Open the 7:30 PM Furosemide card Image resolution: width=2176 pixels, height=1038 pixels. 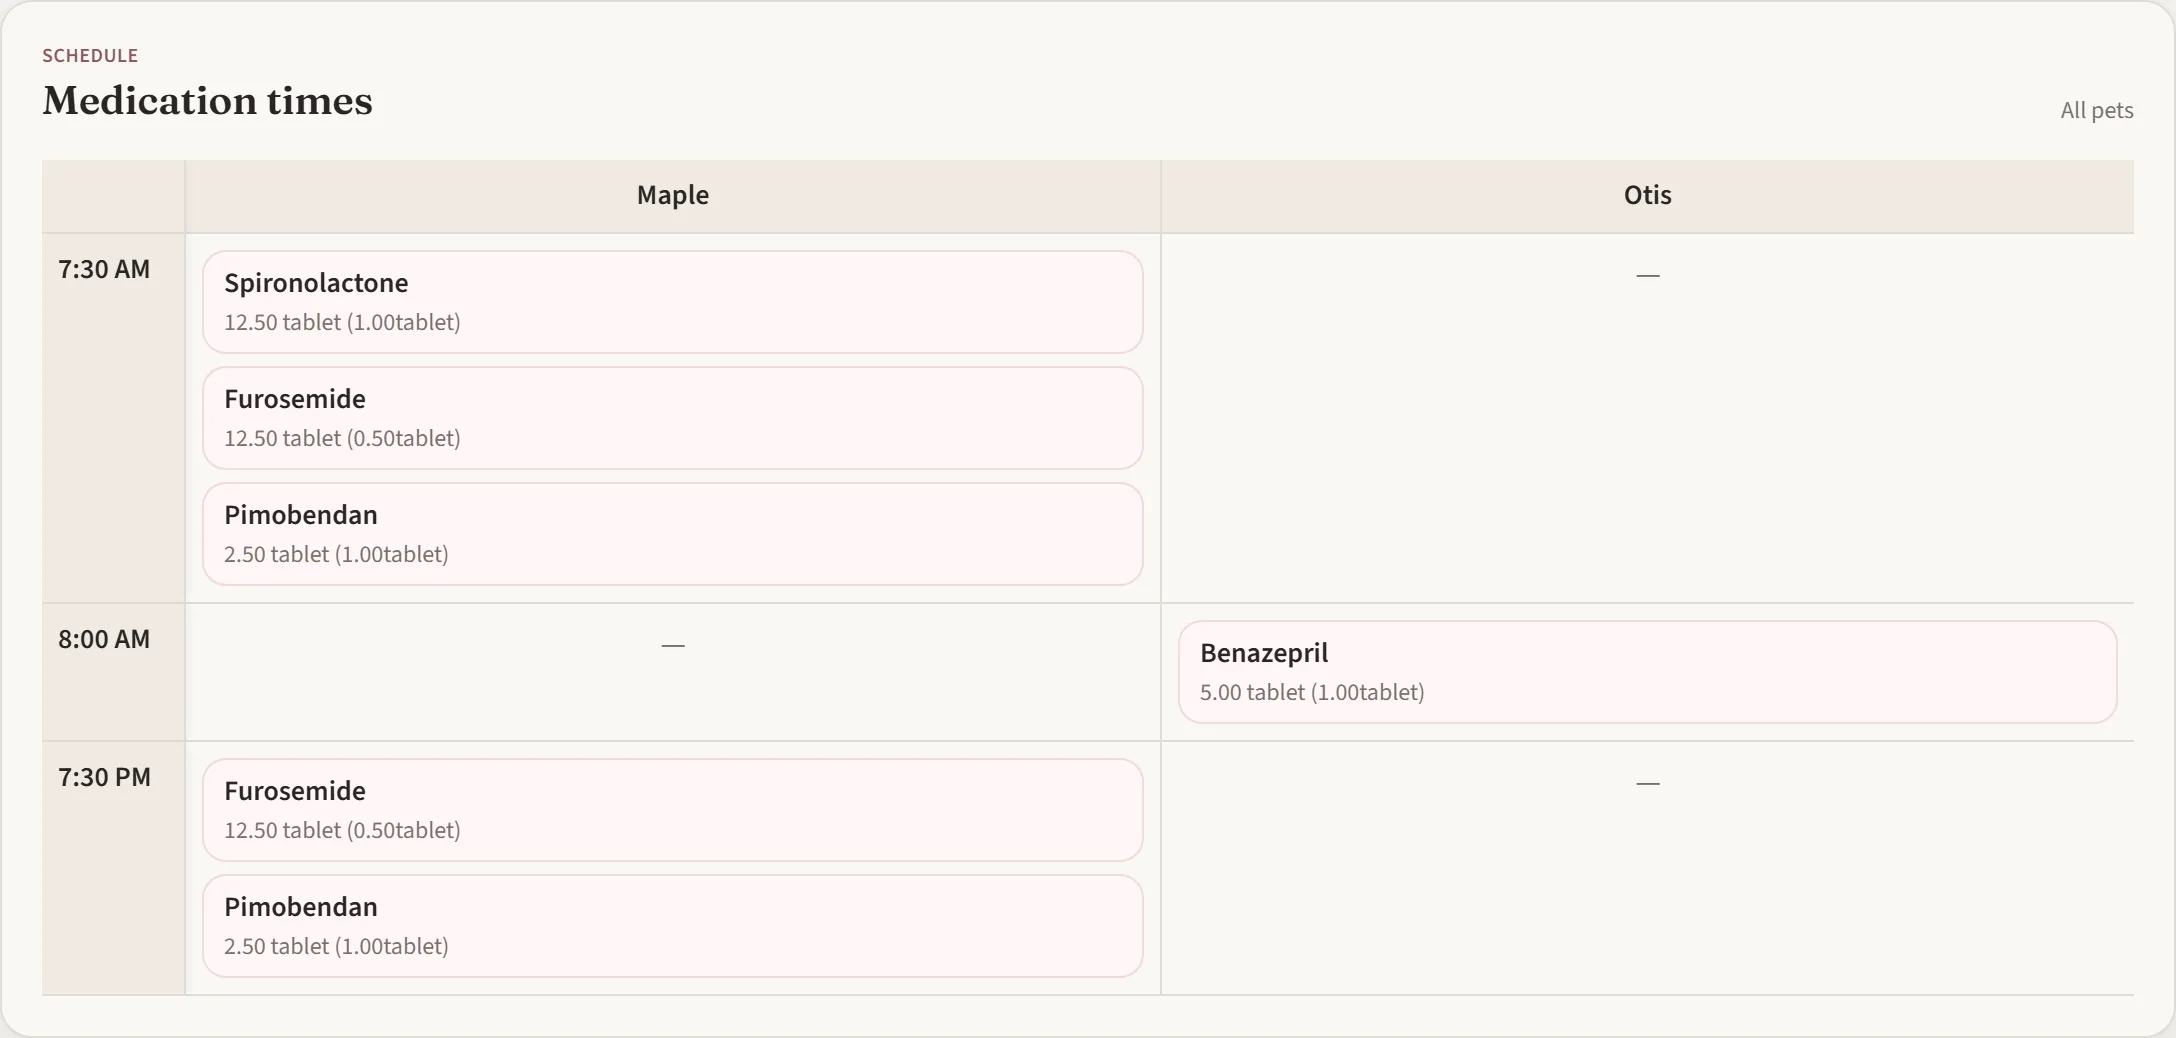click(672, 810)
